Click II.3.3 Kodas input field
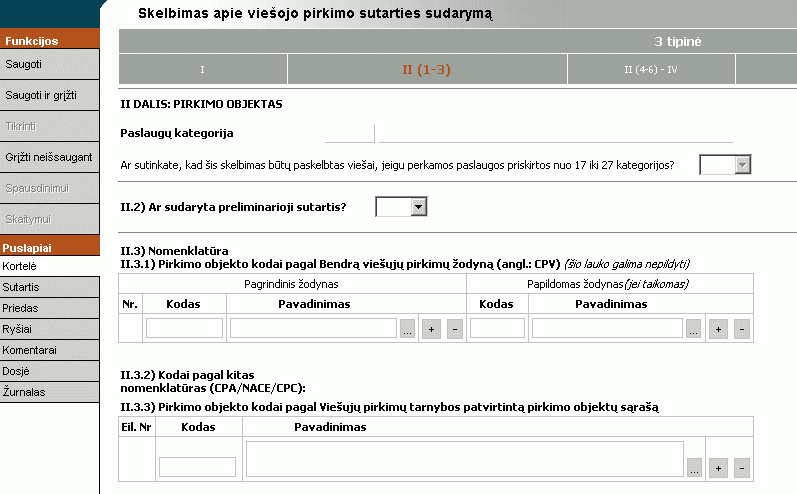Screen dimensions: 797x494 coord(197,467)
